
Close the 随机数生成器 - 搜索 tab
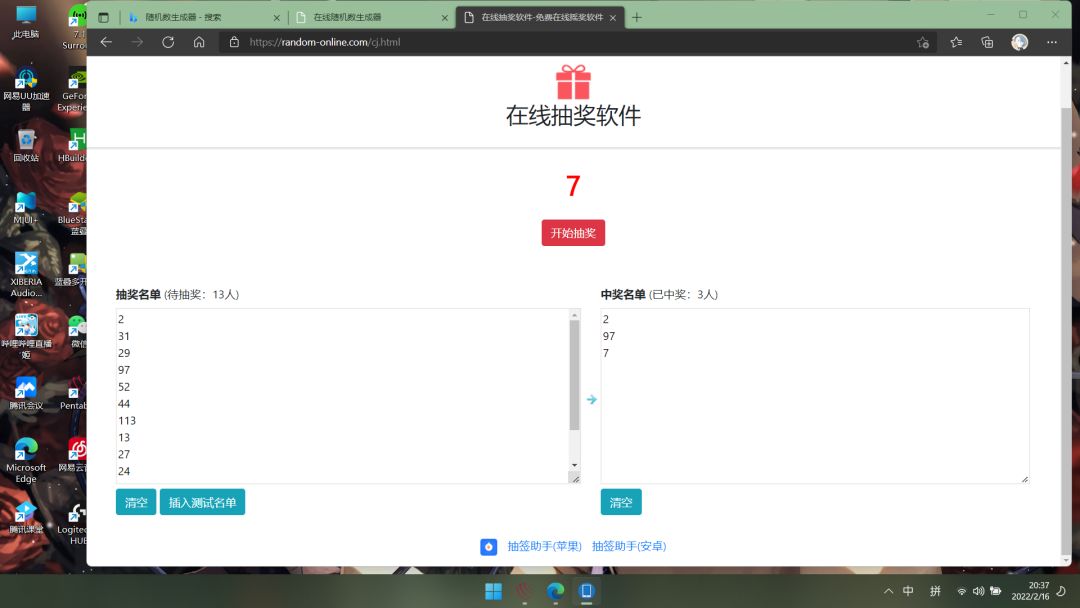[276, 18]
